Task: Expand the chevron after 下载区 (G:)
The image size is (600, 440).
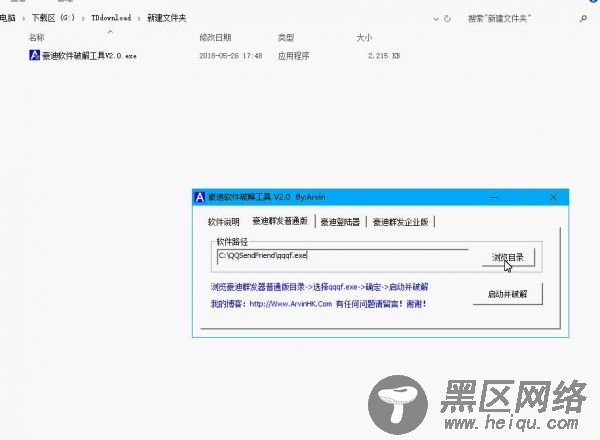Action: (83, 18)
